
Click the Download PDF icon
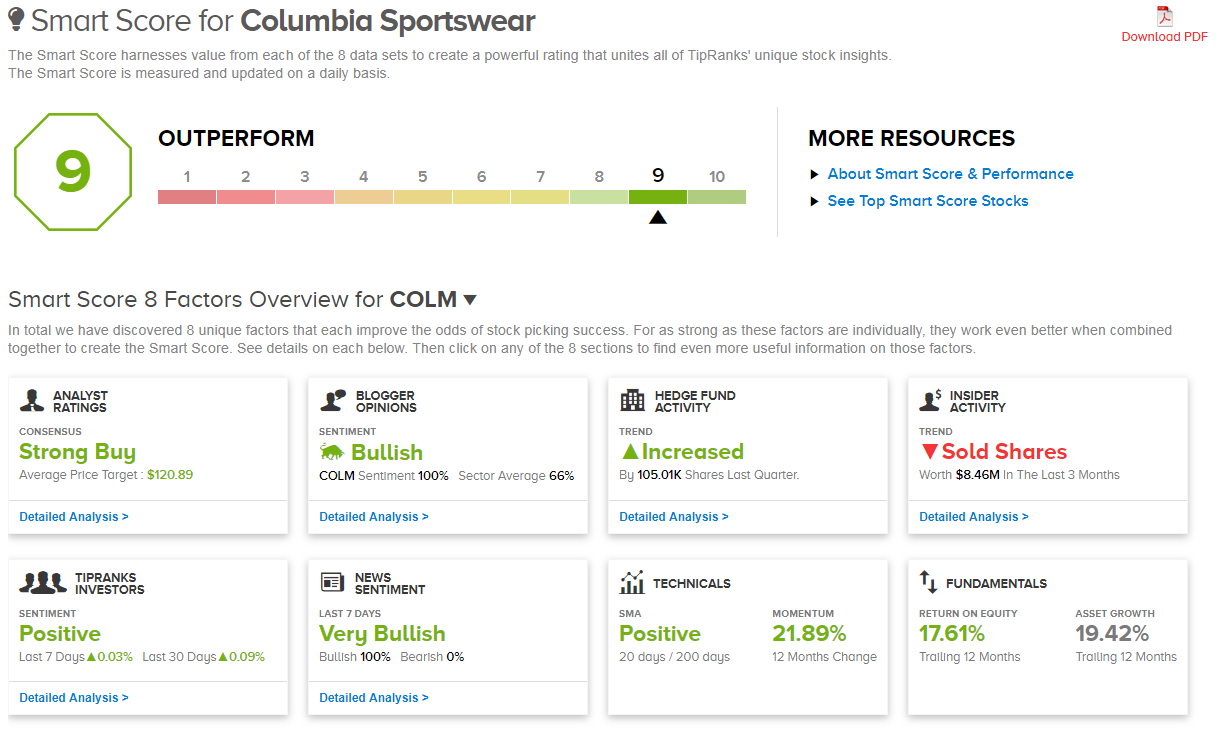(x=1164, y=17)
